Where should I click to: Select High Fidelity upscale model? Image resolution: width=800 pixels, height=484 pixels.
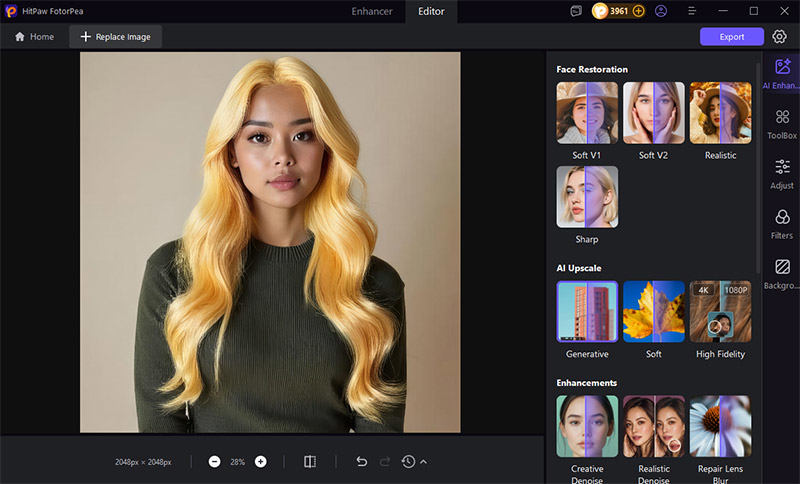click(720, 312)
